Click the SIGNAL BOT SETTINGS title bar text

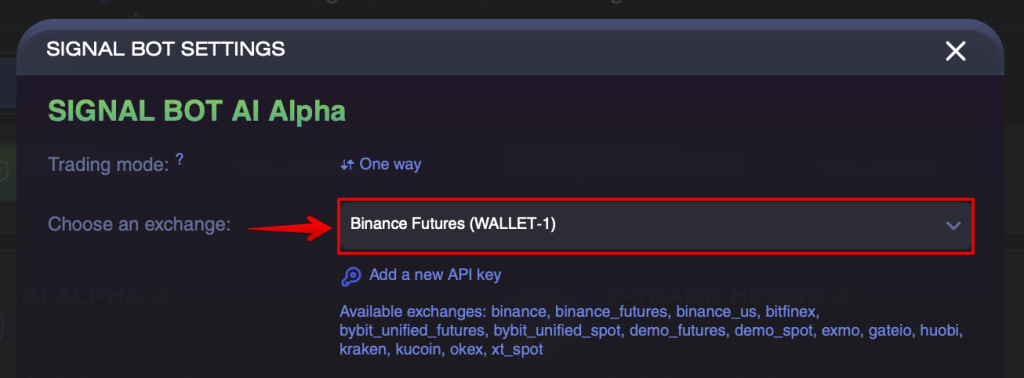tap(166, 49)
